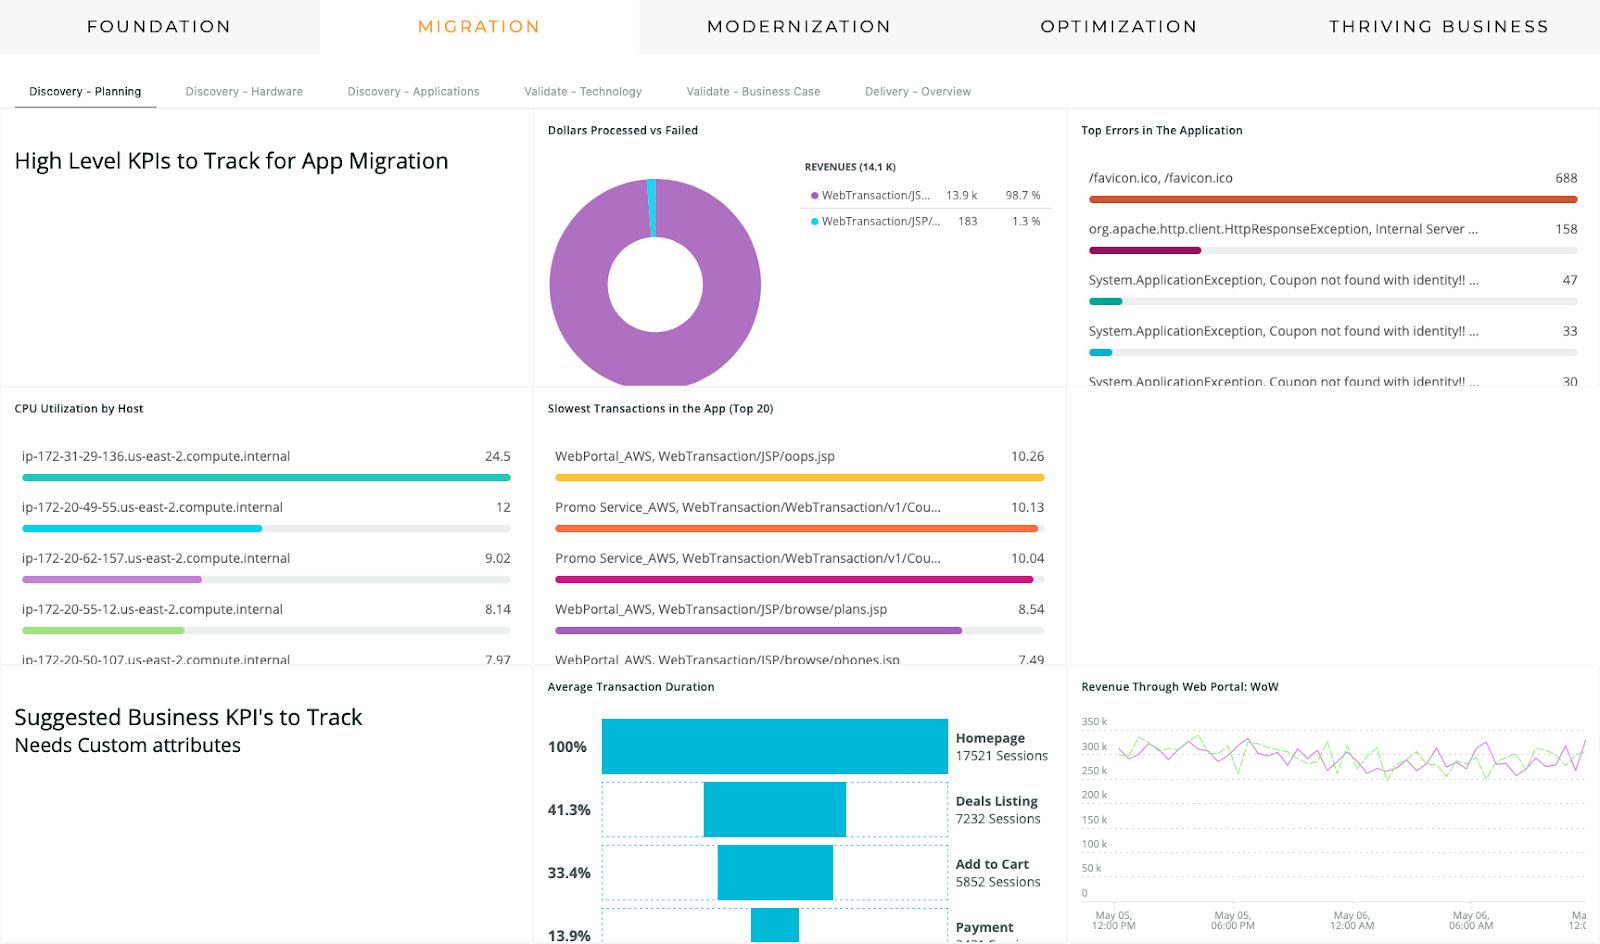Click the Deals Listing 41.3% funnel bar
This screenshot has height=944, width=1600.
(775, 809)
